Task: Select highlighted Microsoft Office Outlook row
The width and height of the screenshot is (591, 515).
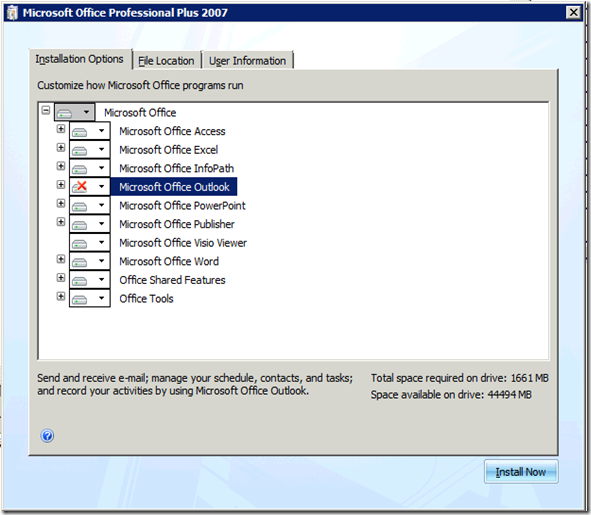Action: click(x=174, y=187)
